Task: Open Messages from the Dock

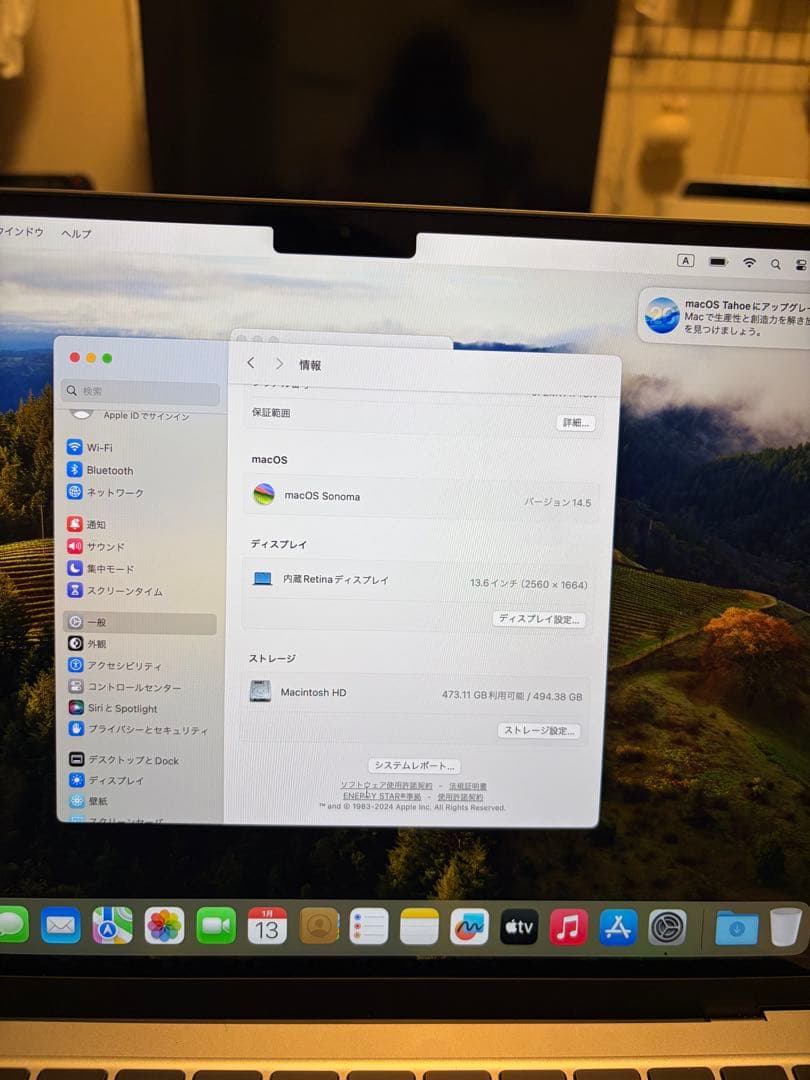Action: click(12, 924)
